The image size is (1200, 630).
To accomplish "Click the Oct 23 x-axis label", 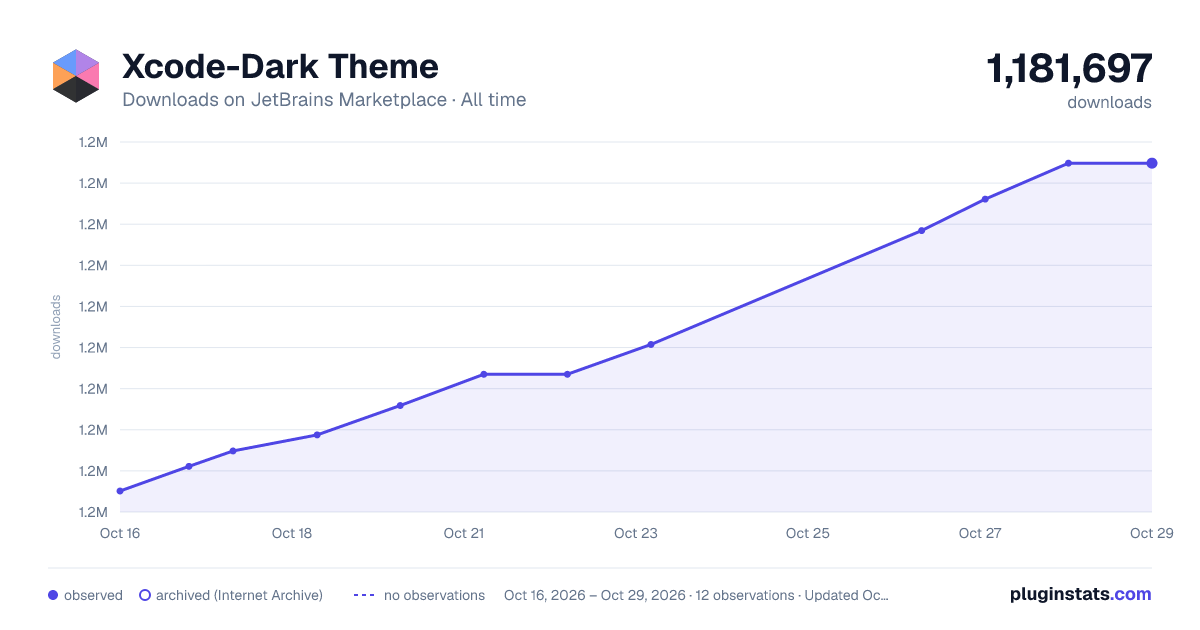I will pos(636,533).
